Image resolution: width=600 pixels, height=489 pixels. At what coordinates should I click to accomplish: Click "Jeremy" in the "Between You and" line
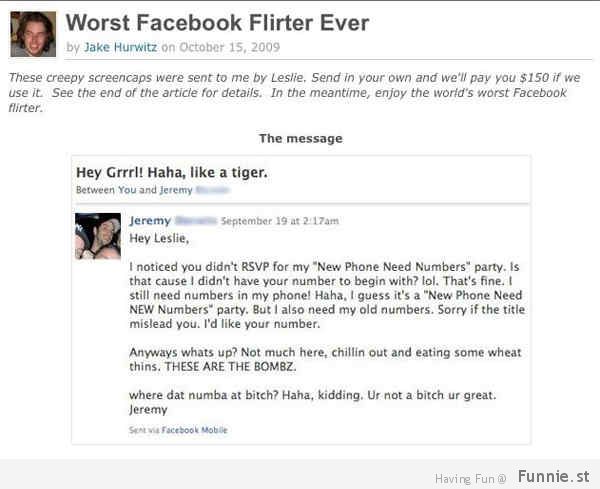tap(176, 190)
